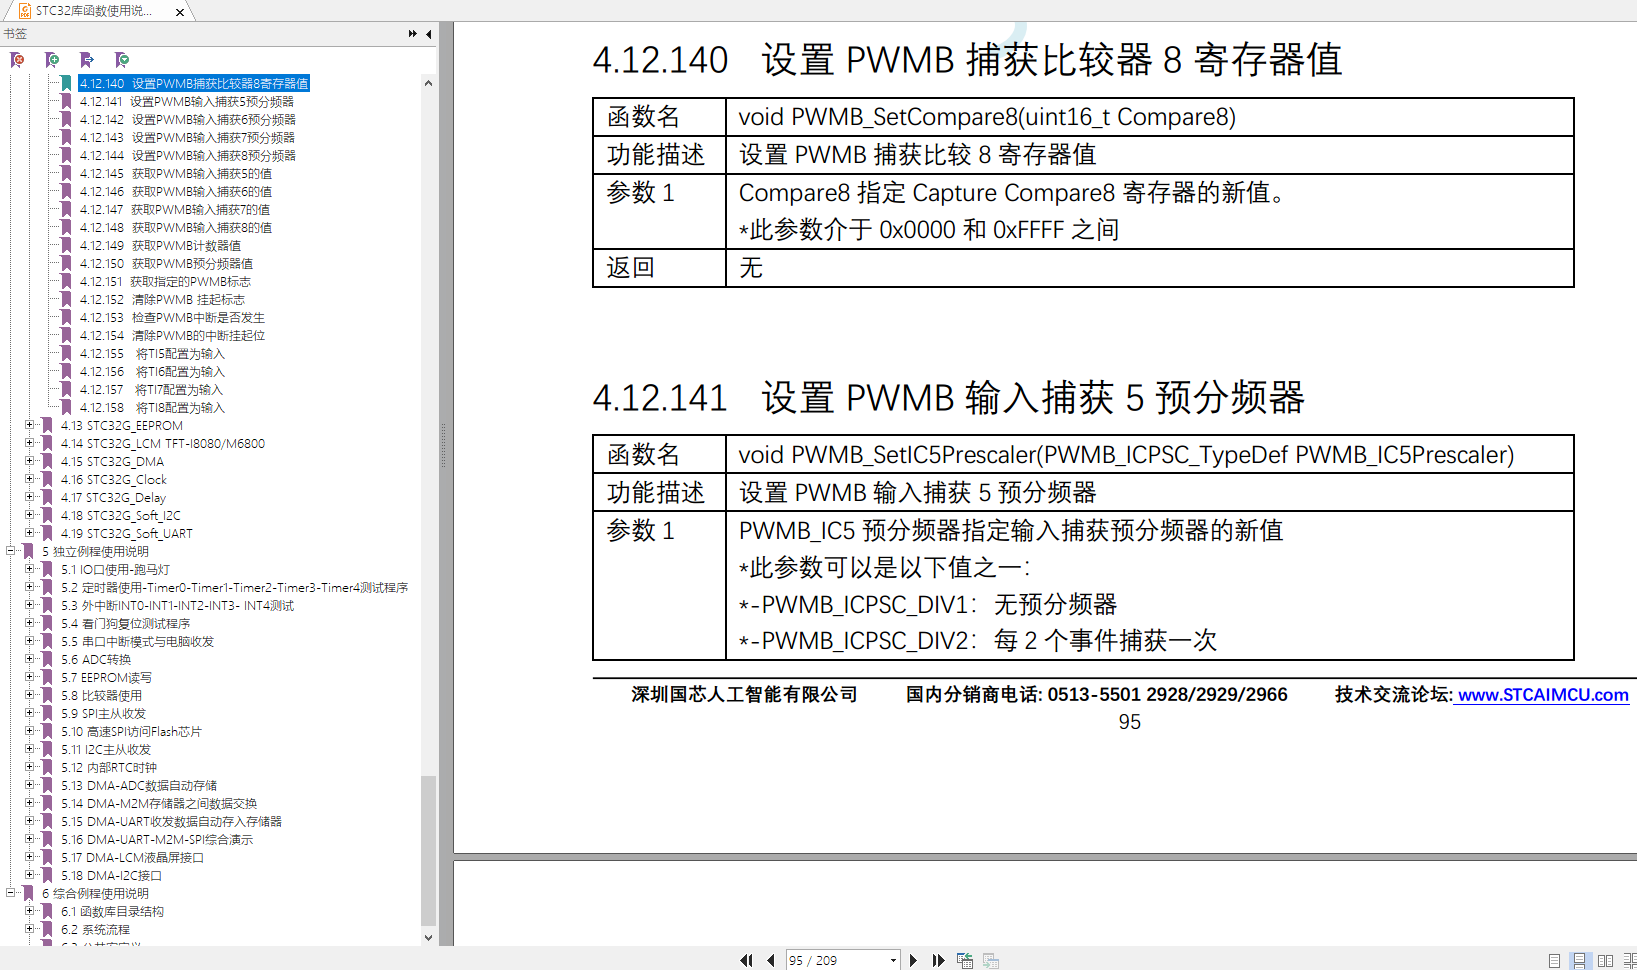Viewport: 1637px width, 970px height.
Task: Click the teal bookmark icon for item 4.12.140
Action: point(66,83)
